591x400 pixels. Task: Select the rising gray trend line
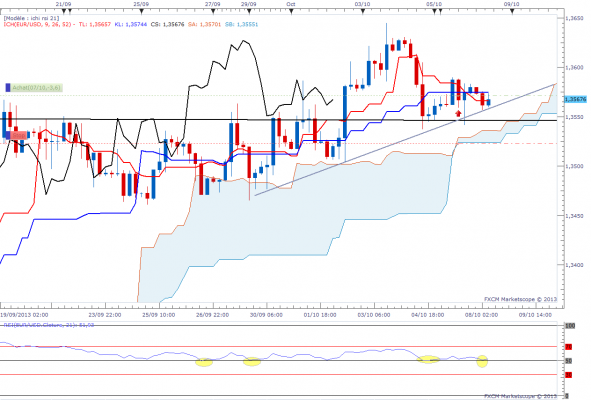click(x=406, y=139)
